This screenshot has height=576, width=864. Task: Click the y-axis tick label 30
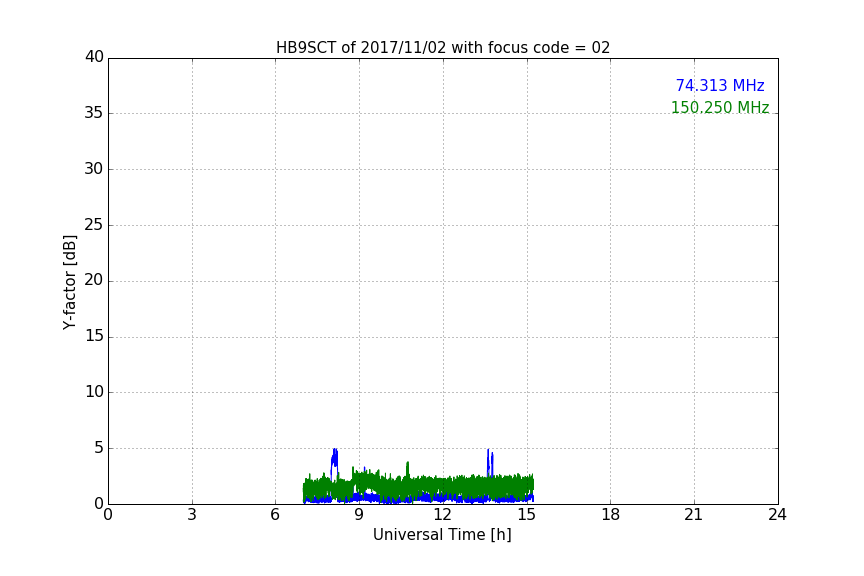pos(94,169)
